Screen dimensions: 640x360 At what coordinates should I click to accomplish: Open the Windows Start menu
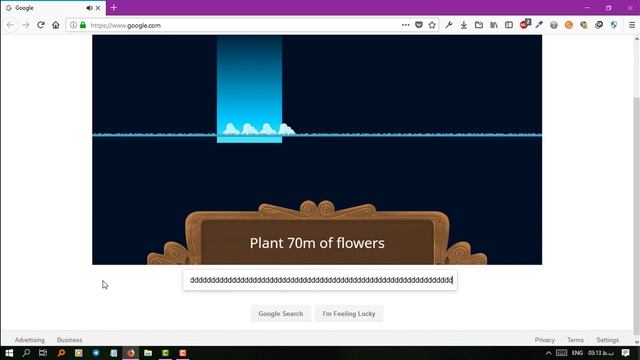click(9, 353)
